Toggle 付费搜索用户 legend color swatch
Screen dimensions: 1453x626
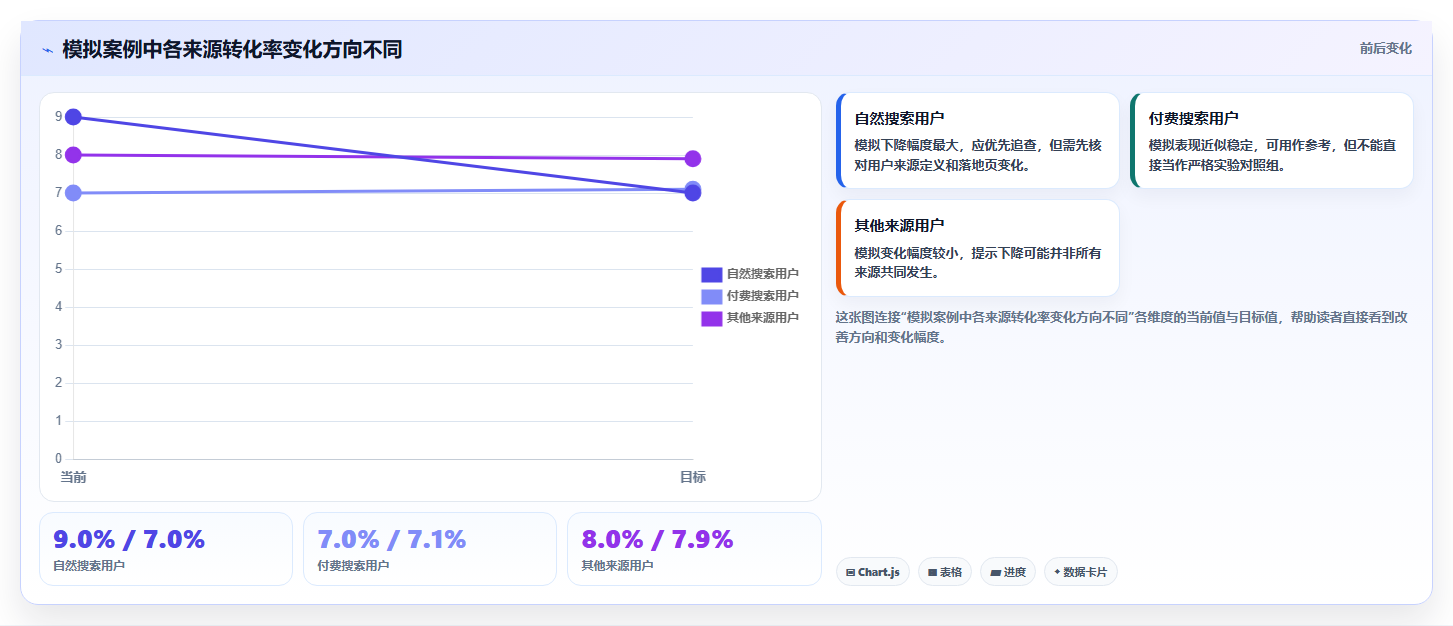pyautogui.click(x=711, y=296)
